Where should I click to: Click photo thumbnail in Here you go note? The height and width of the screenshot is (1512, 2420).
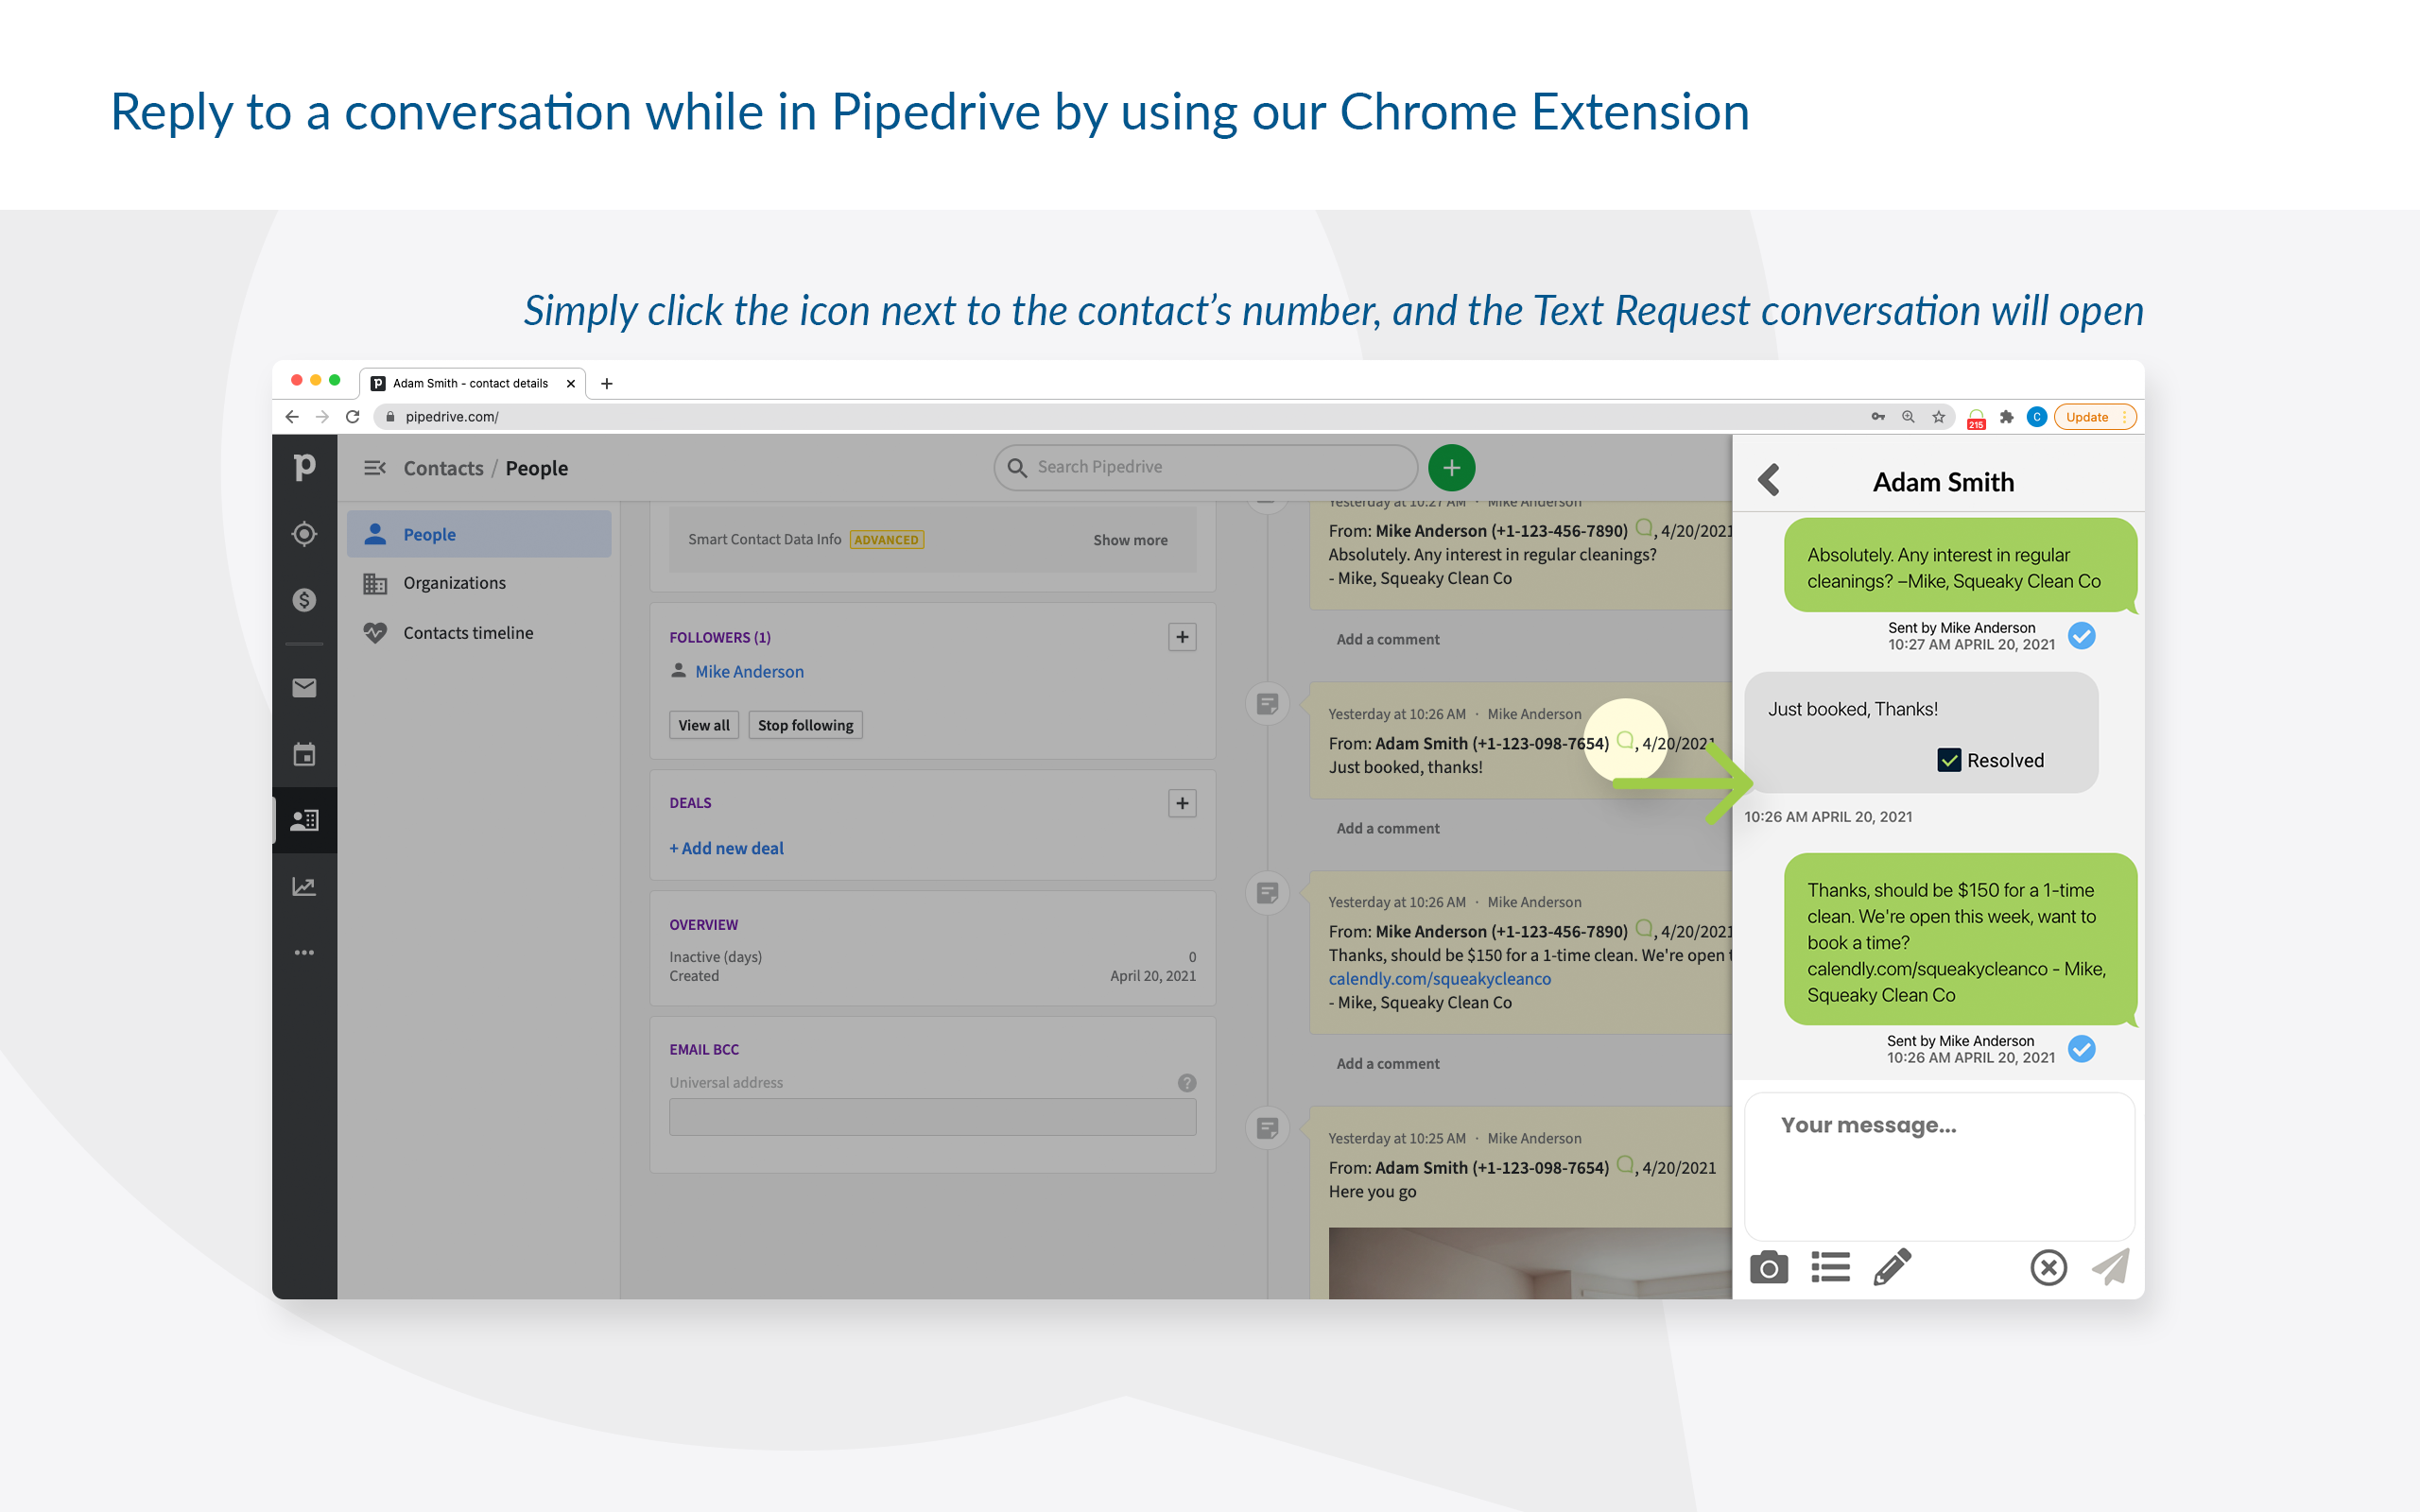pos(1530,1263)
